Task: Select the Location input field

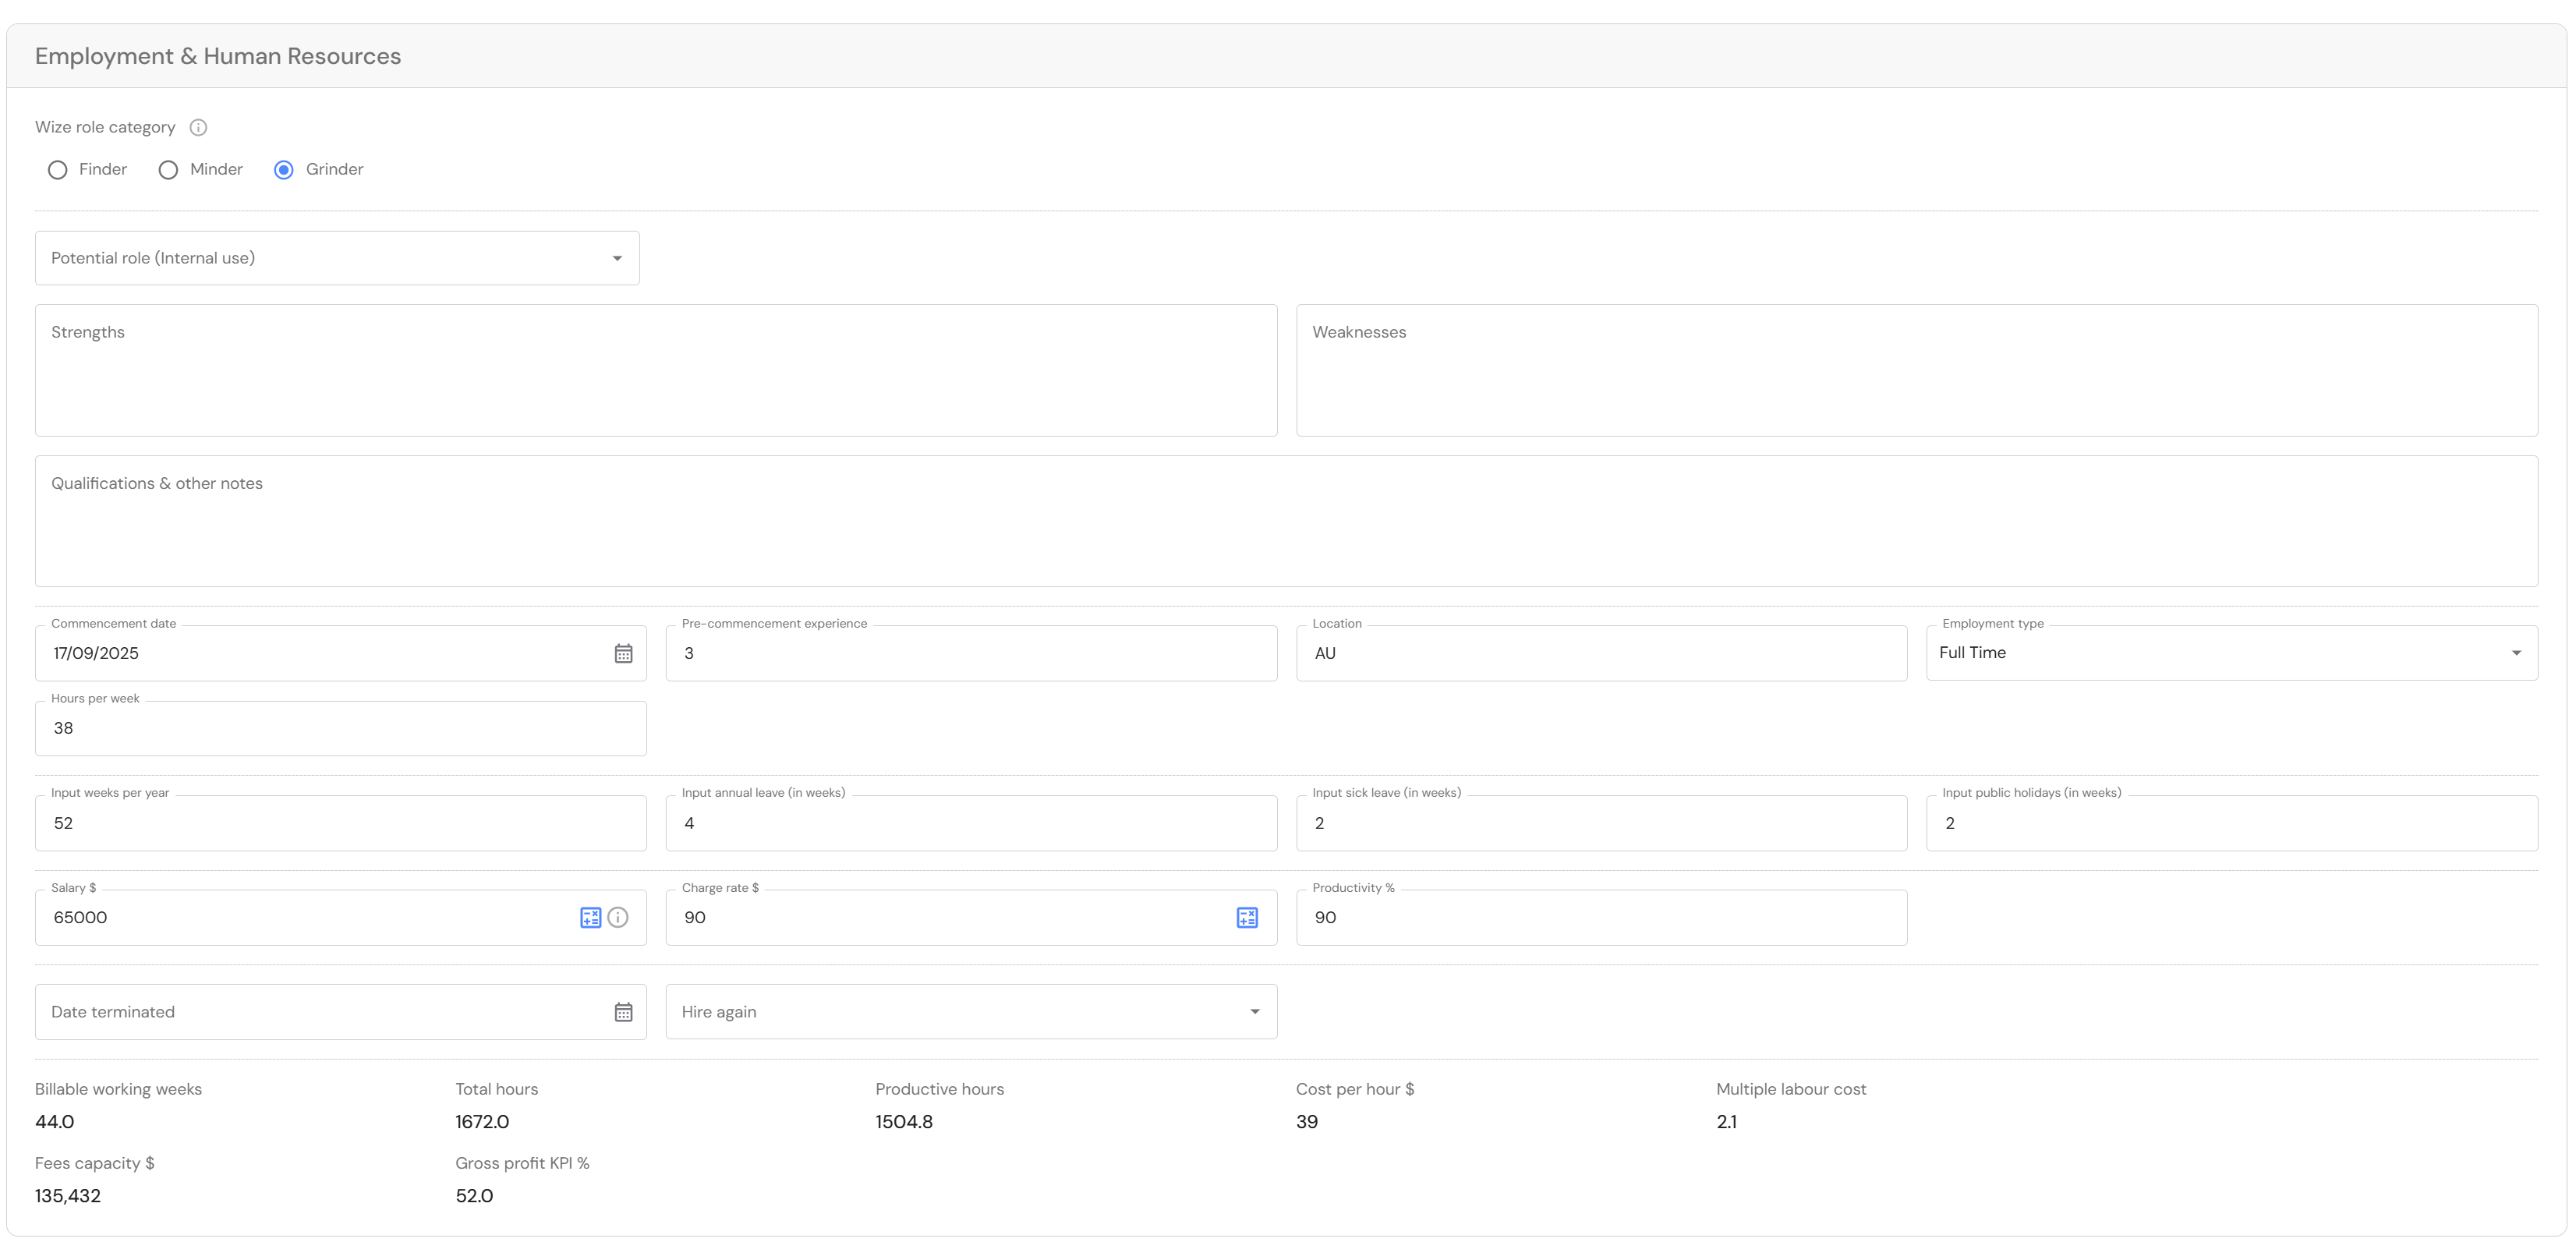Action: click(1600, 653)
